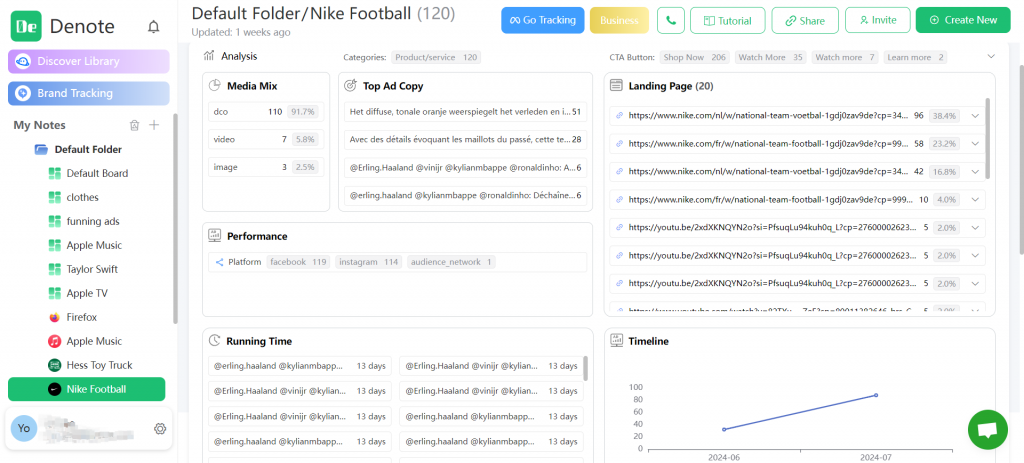Expand the 23.2% landing page row
The image size is (1024, 463).
click(x=976, y=144)
